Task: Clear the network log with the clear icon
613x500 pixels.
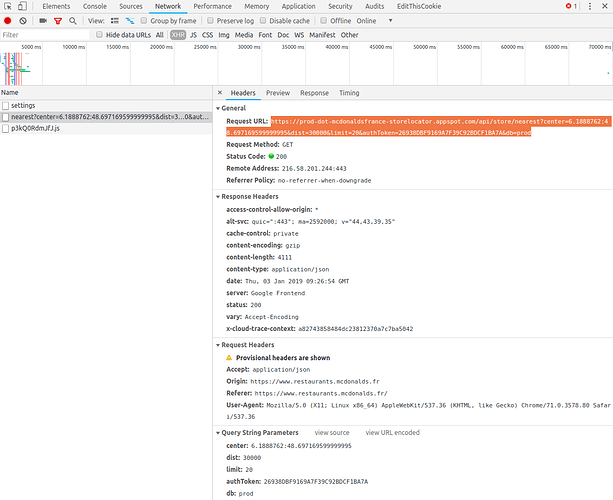Action: point(23,21)
